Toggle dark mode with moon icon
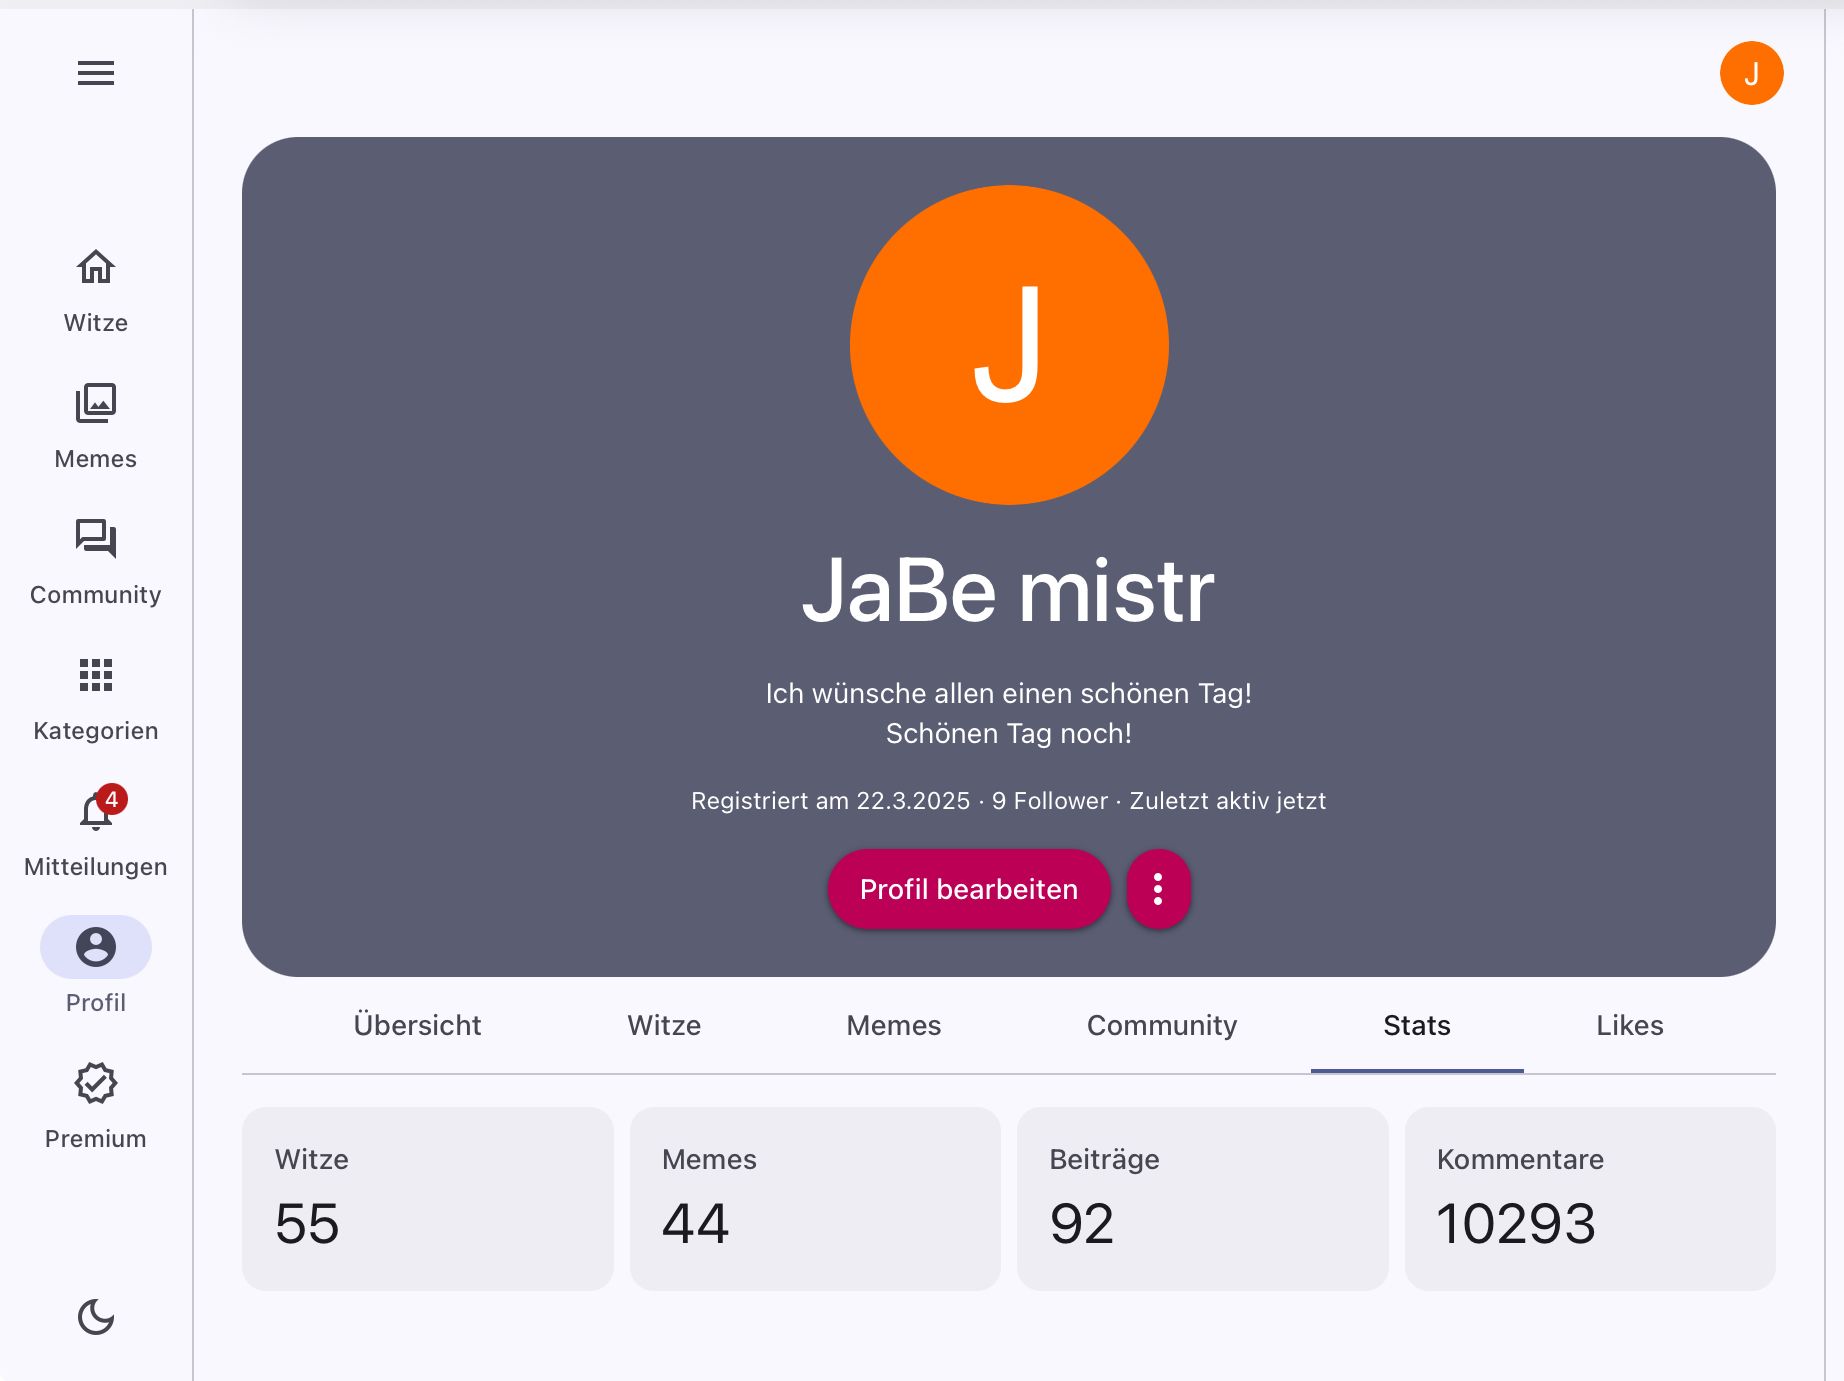 (96, 1317)
